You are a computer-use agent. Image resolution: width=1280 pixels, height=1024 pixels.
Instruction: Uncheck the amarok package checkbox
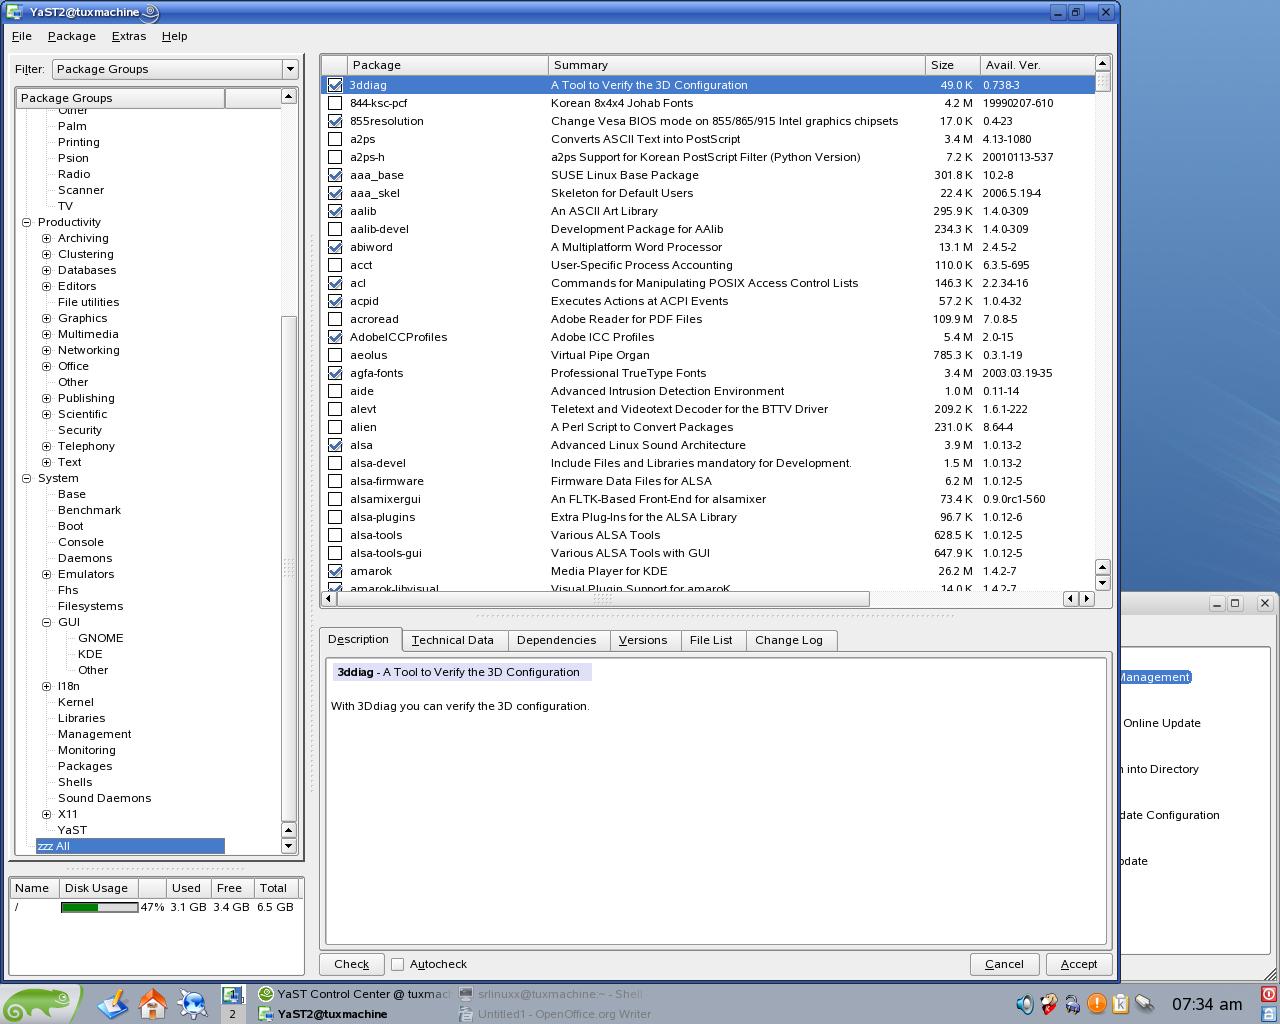[x=335, y=571]
